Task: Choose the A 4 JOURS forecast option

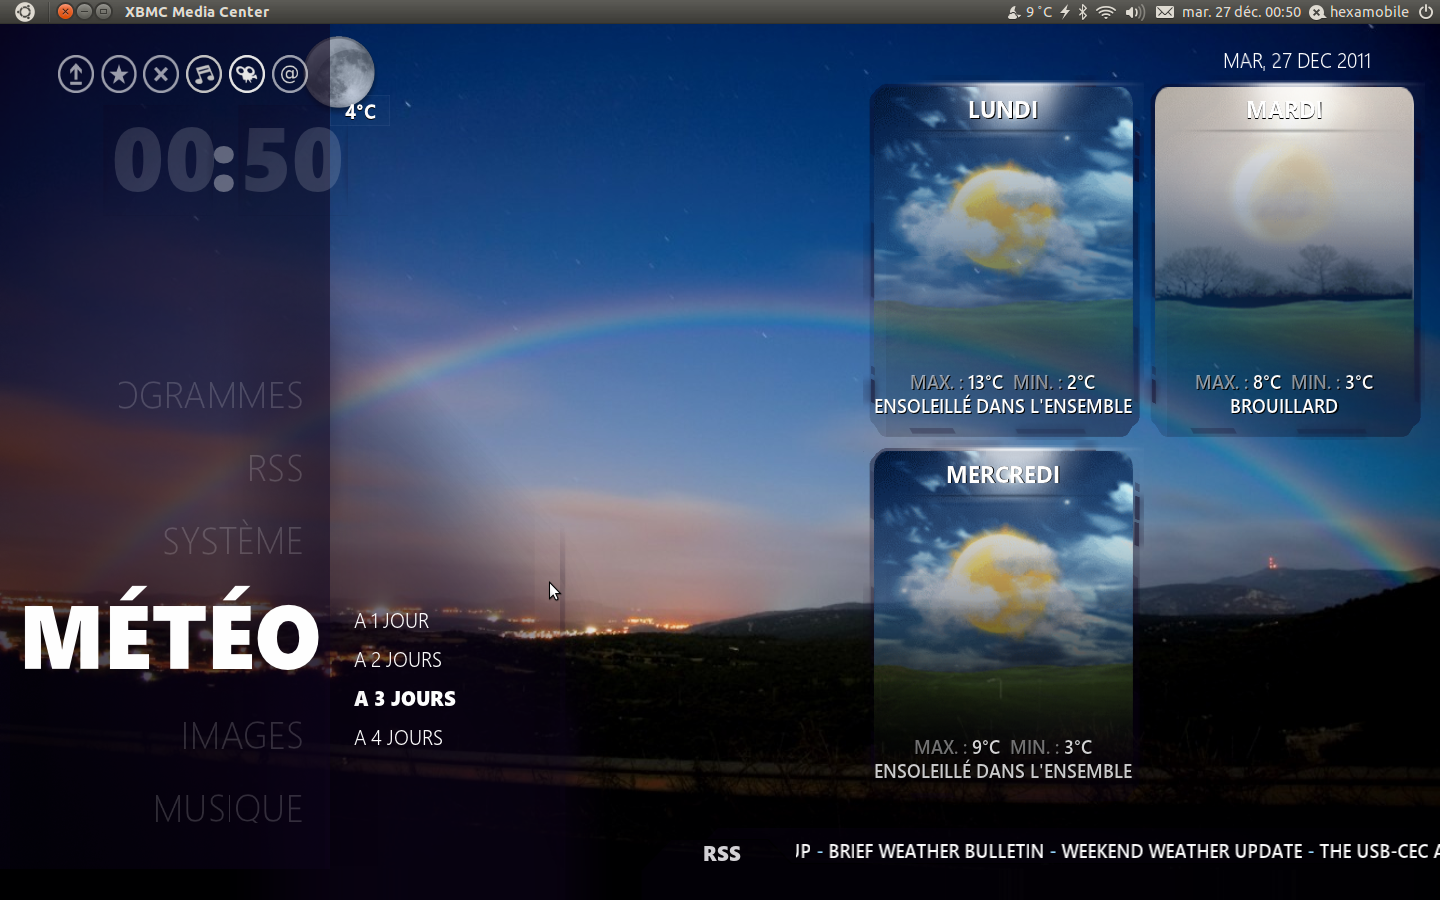Action: pyautogui.click(x=398, y=737)
